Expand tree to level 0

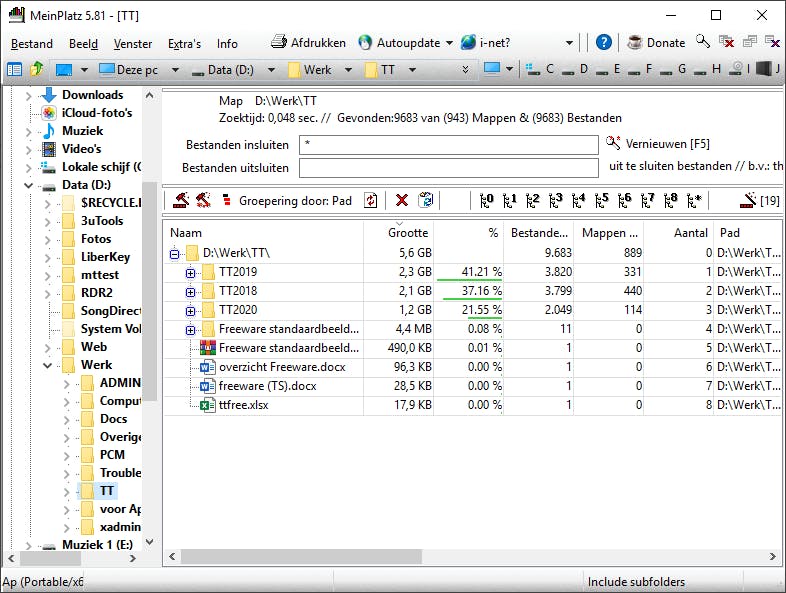click(x=486, y=201)
